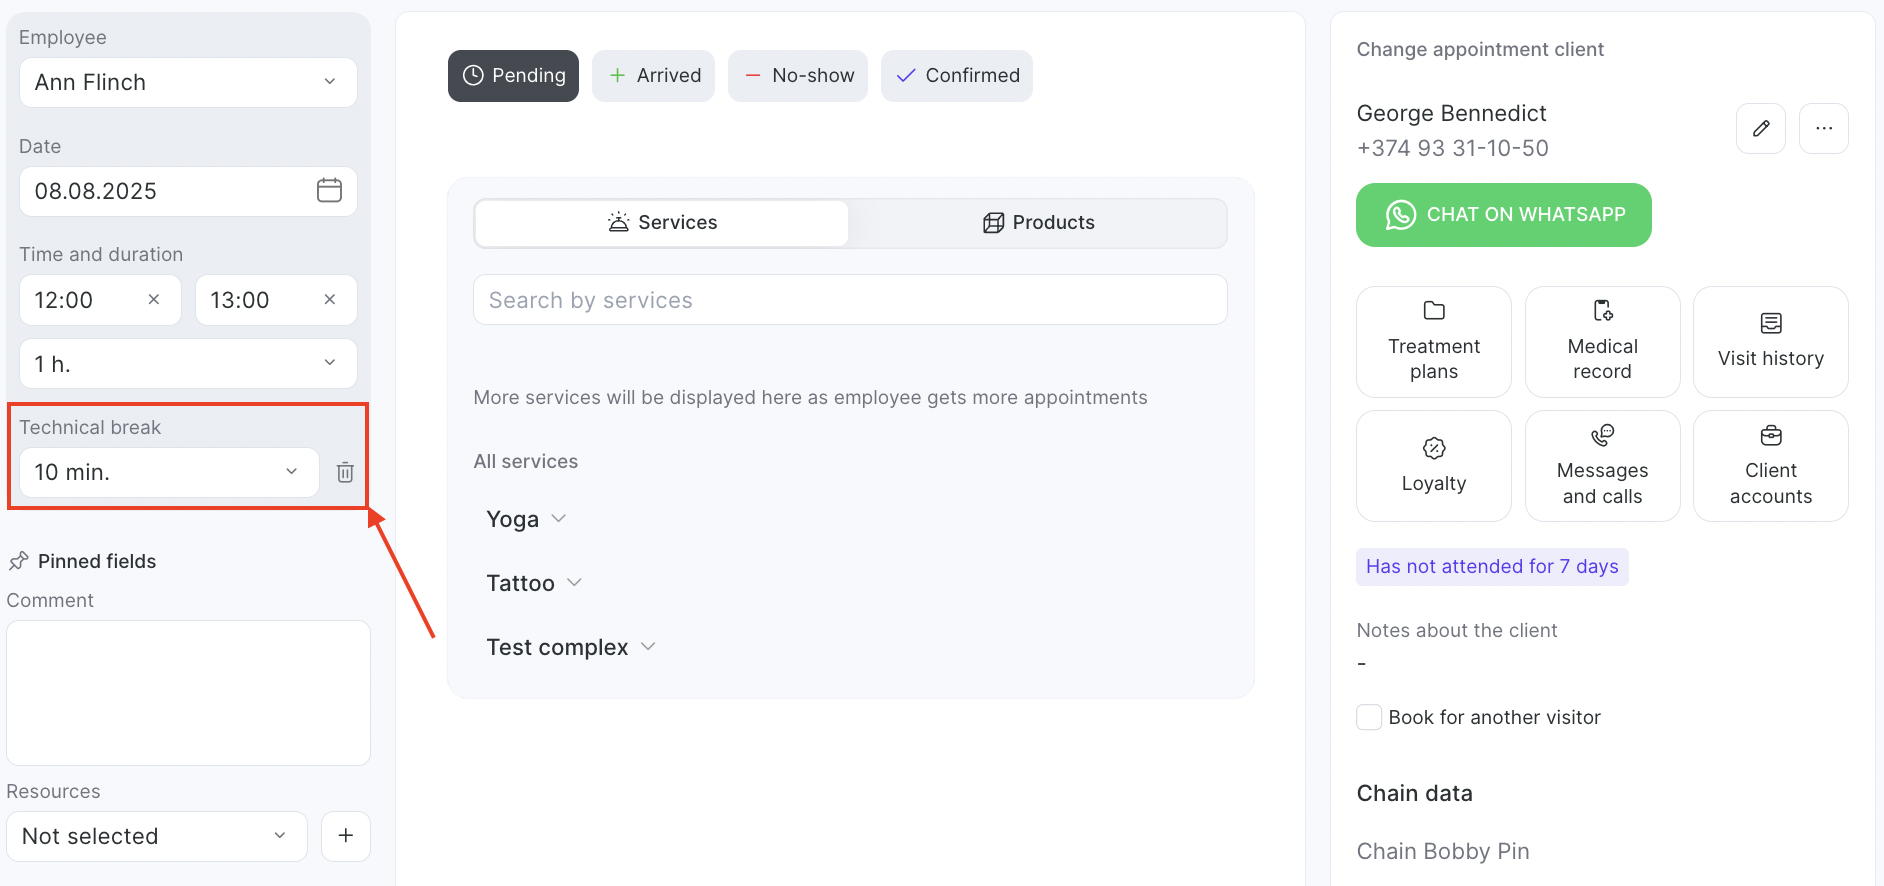Mark appointment as No-show

coord(797,76)
